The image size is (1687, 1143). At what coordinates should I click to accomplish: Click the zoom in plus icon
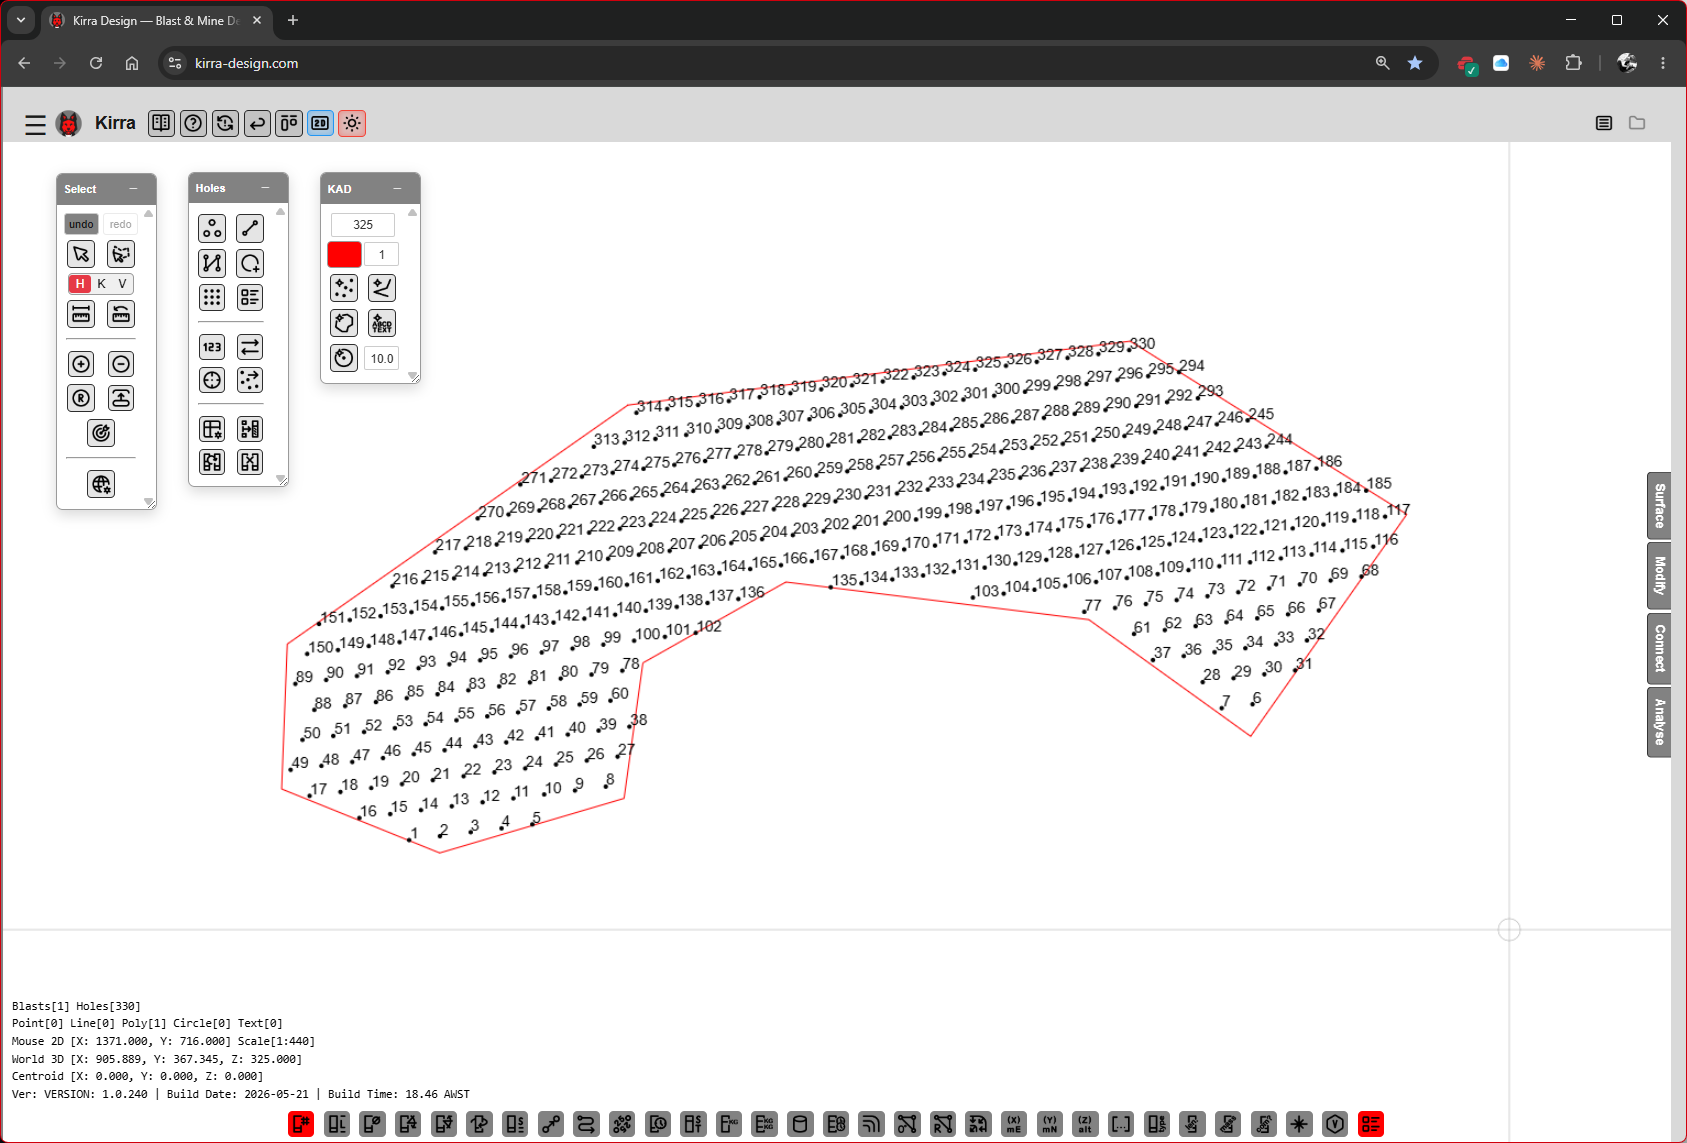point(81,364)
